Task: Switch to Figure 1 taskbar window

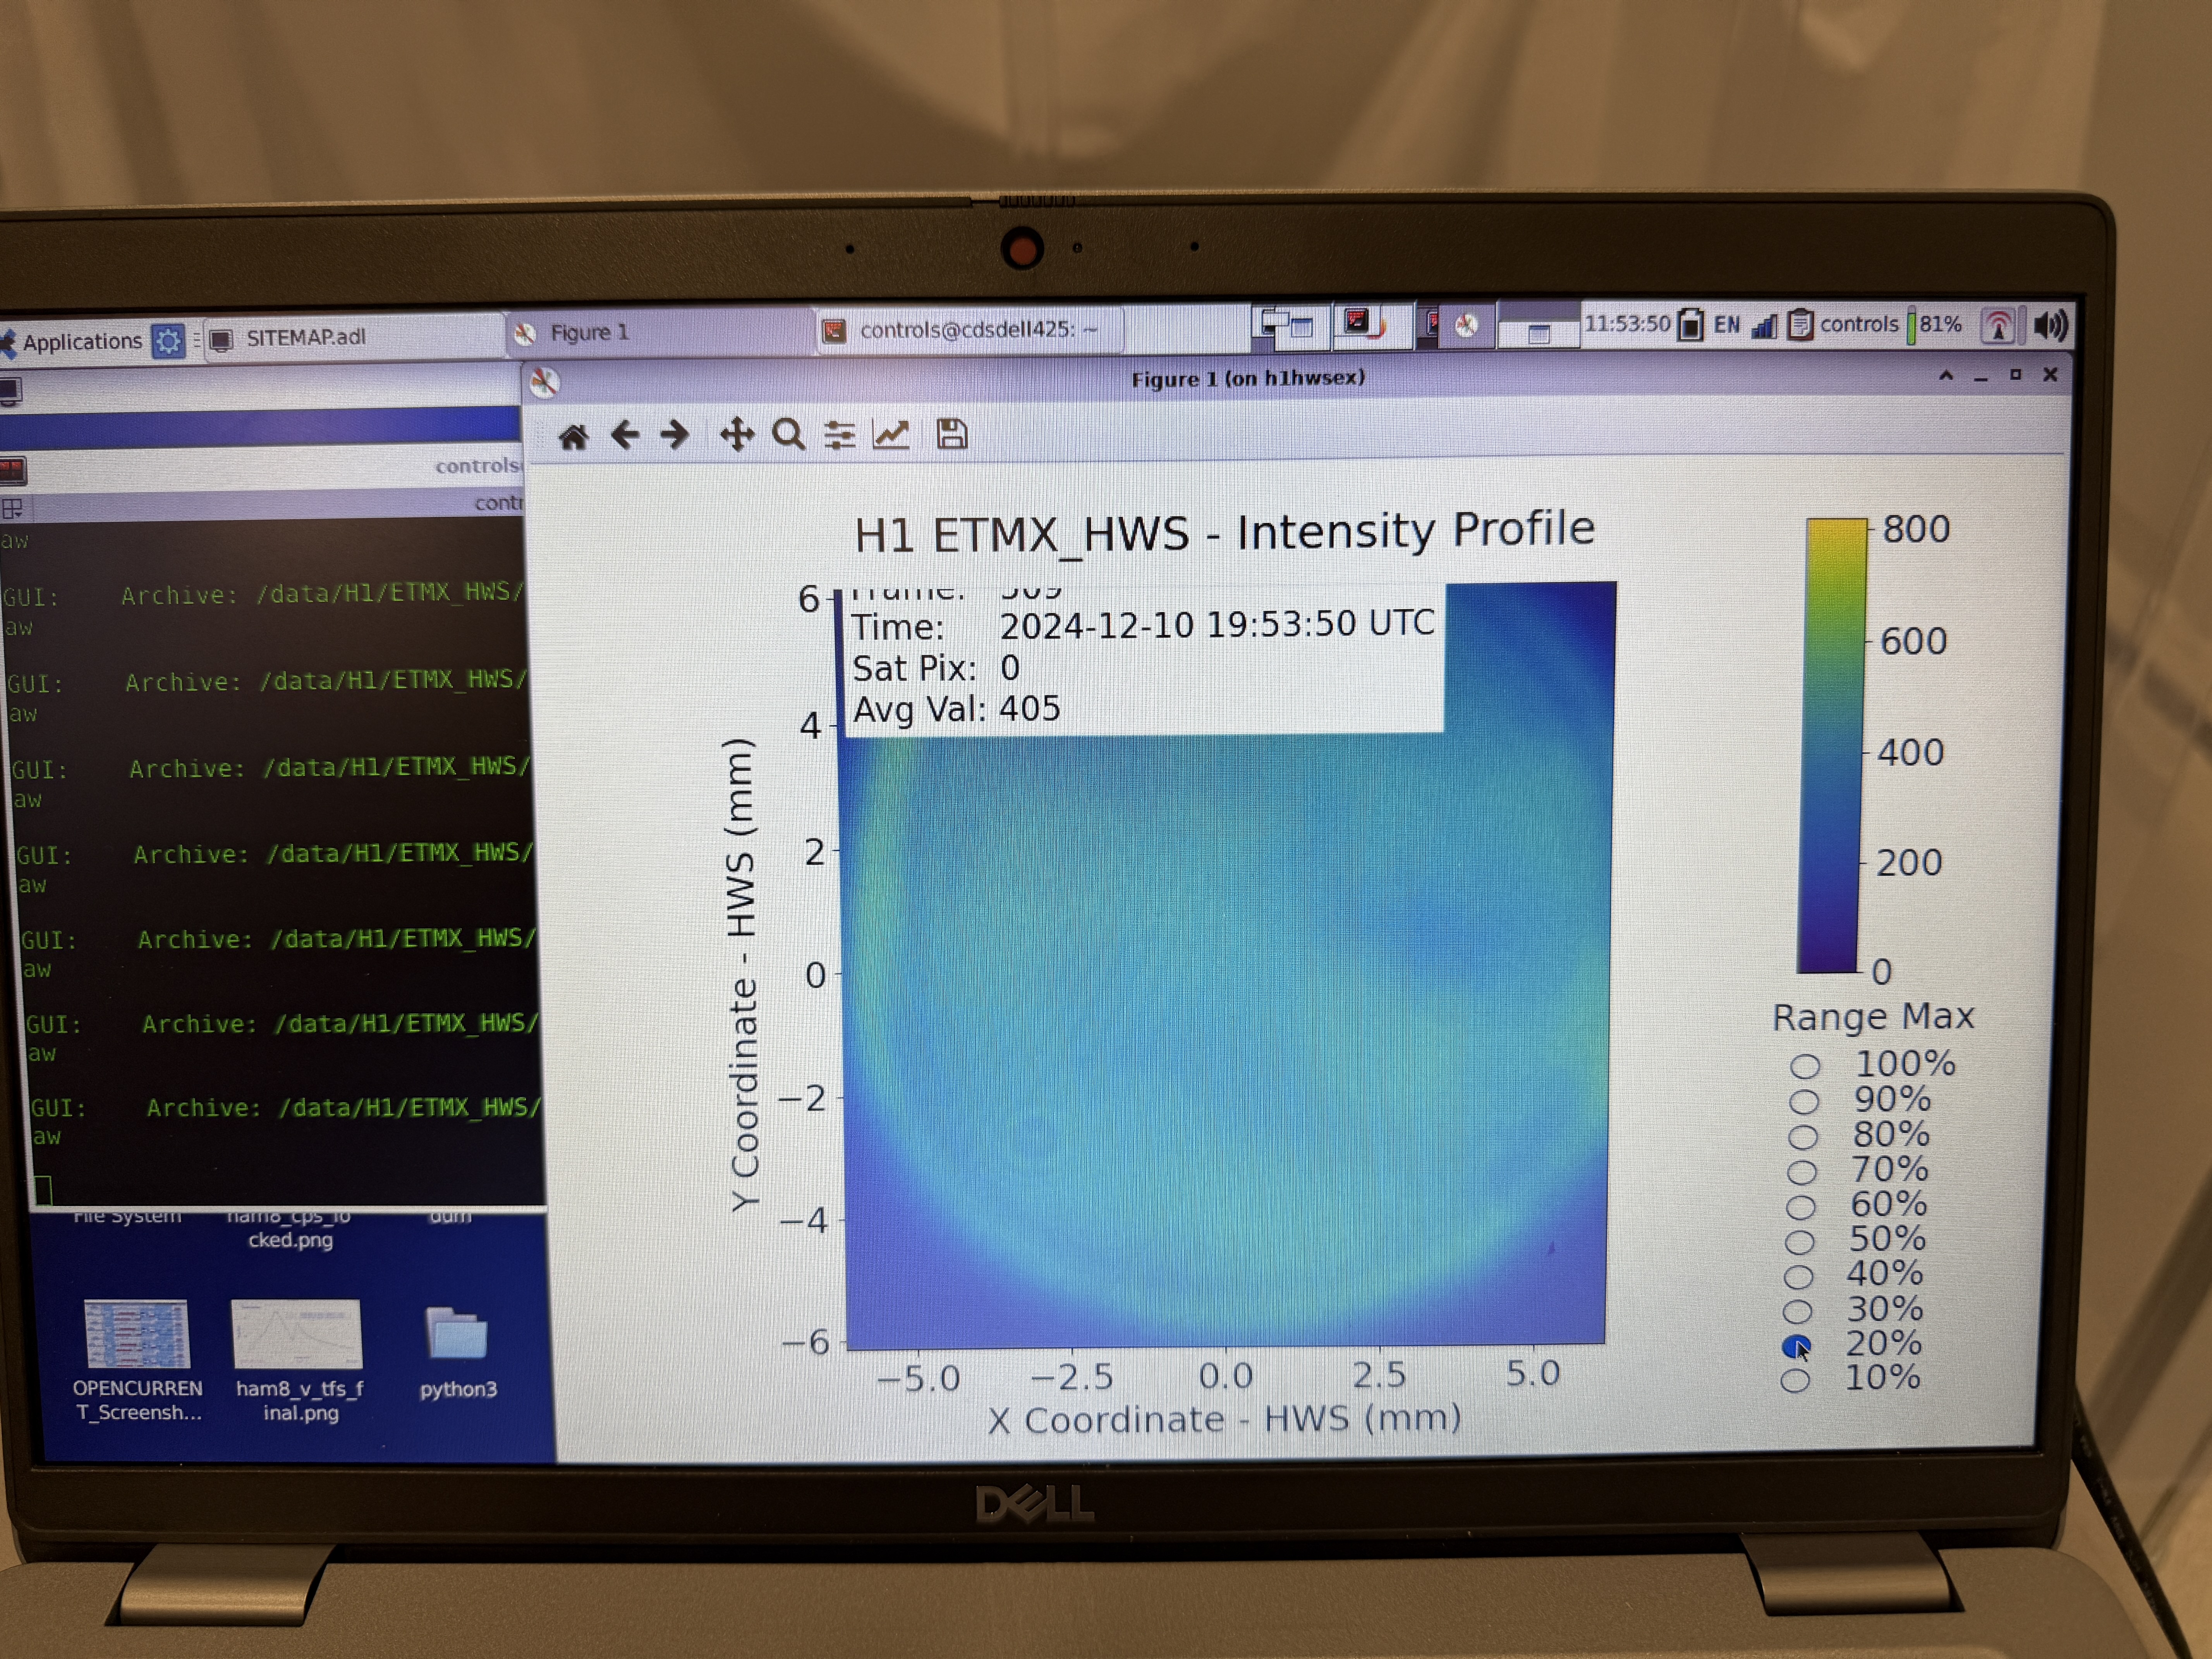Action: (660, 332)
